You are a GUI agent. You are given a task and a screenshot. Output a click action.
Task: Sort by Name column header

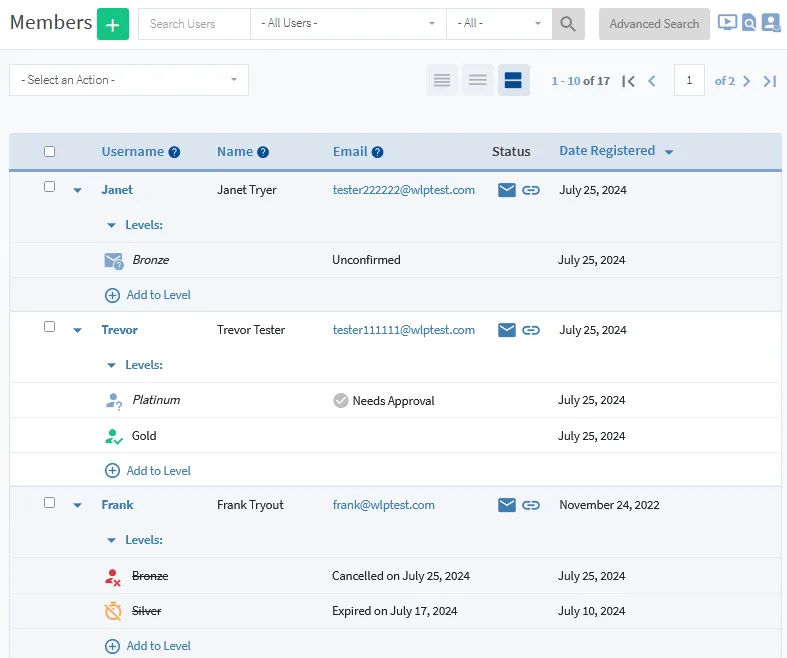click(x=235, y=152)
